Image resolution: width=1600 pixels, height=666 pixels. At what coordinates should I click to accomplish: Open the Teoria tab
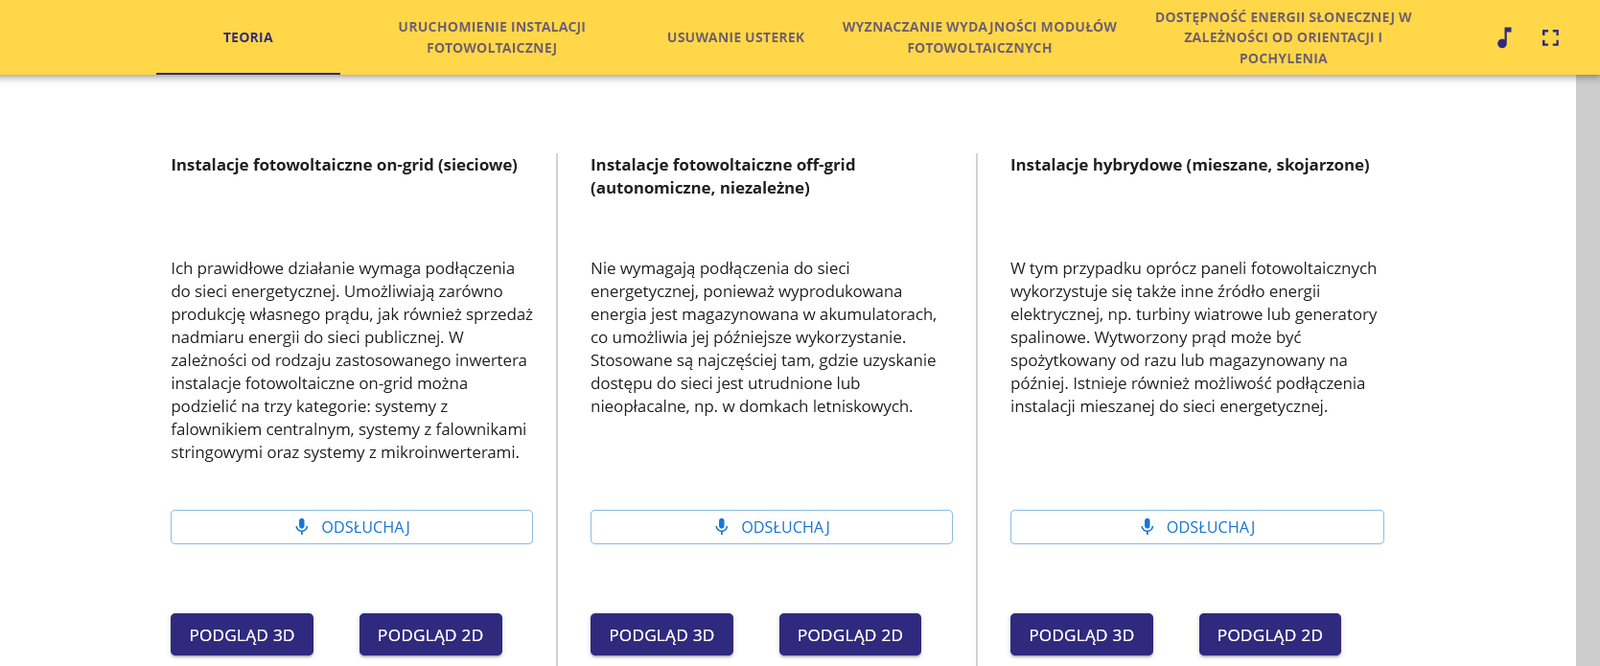coord(248,38)
